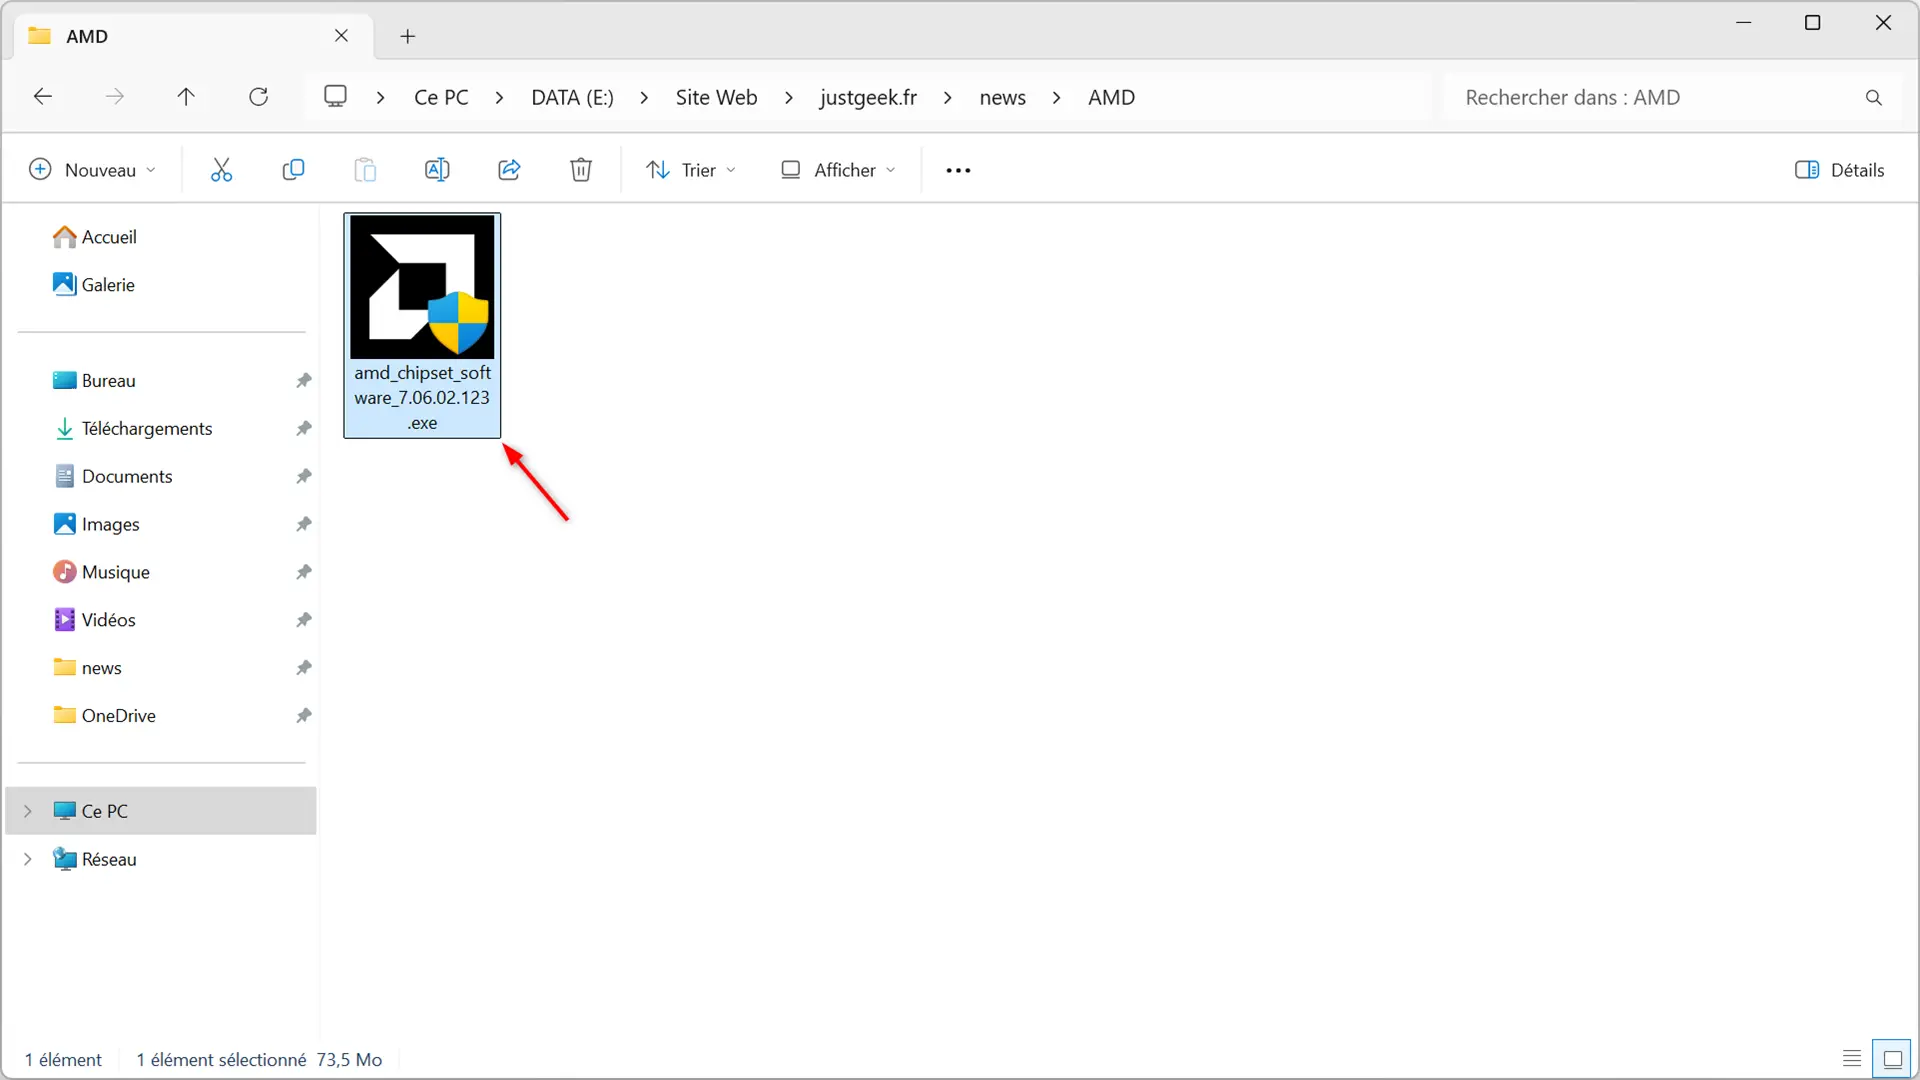Click the Paste clipboard icon
The height and width of the screenshot is (1080, 1920).
(365, 170)
